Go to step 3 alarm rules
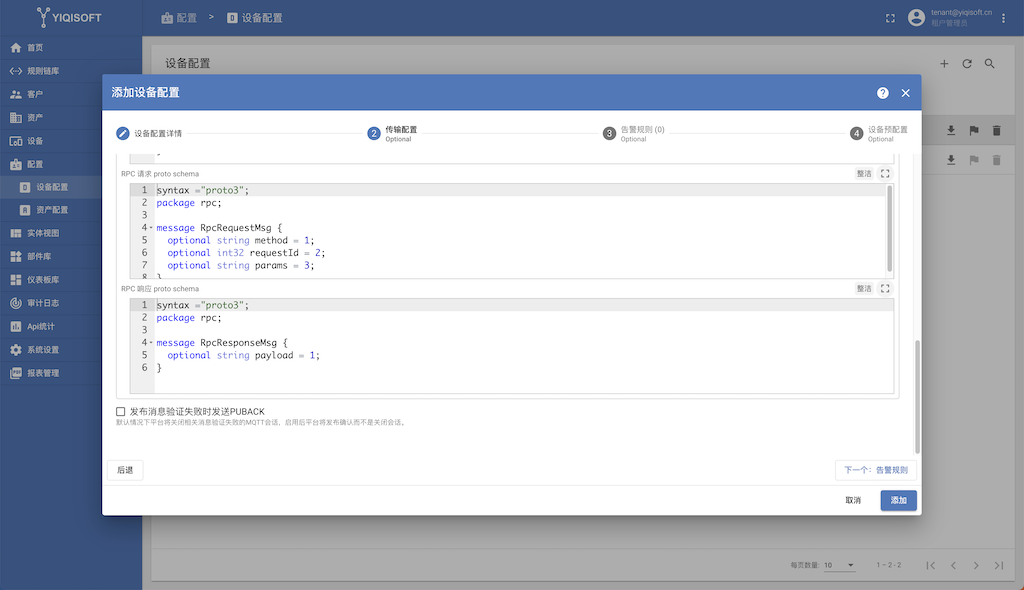The width and height of the screenshot is (1024, 590). [633, 133]
